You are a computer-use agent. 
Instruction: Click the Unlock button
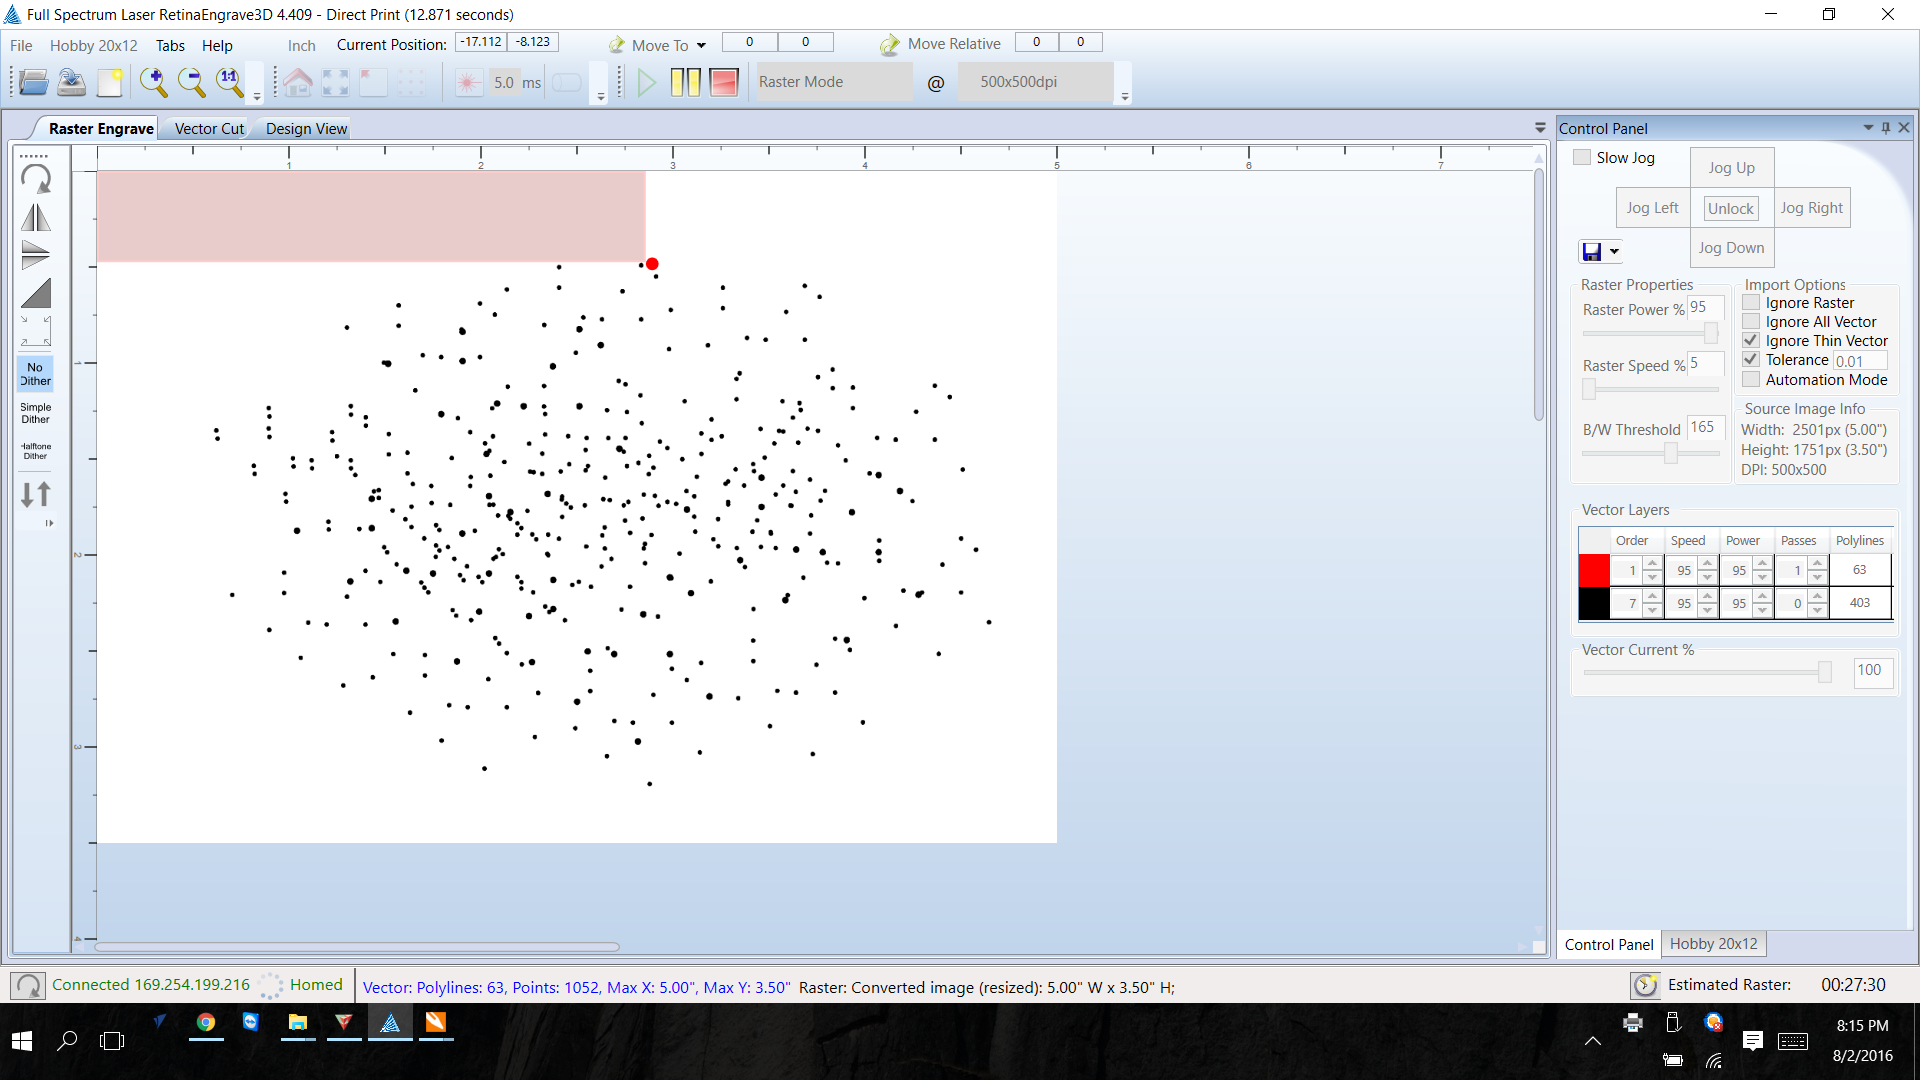point(1730,209)
